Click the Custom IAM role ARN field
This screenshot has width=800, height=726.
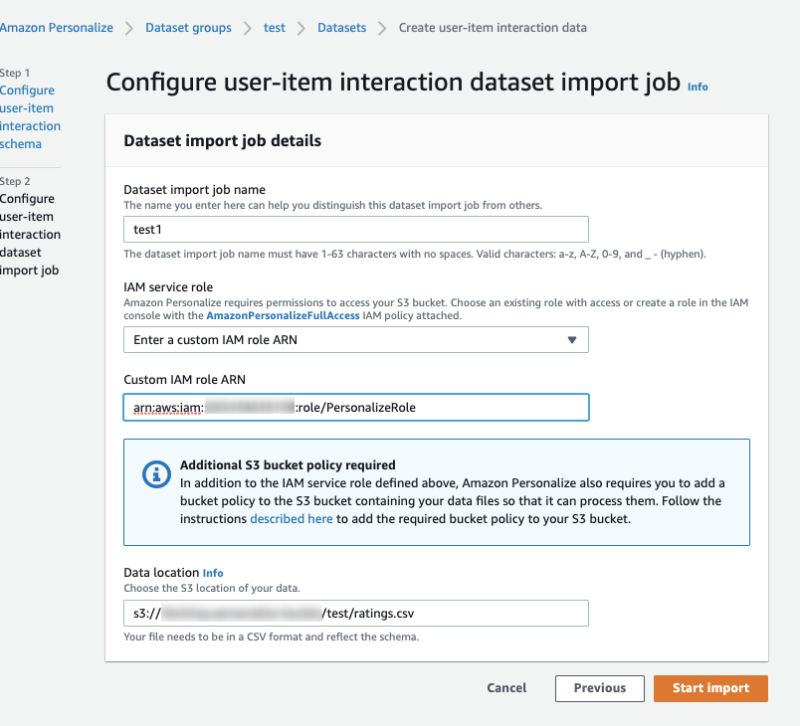click(x=355, y=407)
